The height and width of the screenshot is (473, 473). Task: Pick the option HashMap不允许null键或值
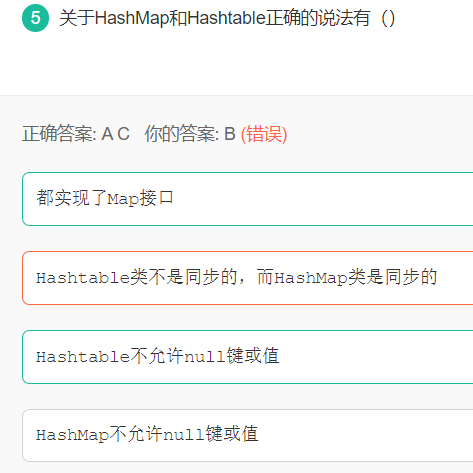(x=247, y=435)
